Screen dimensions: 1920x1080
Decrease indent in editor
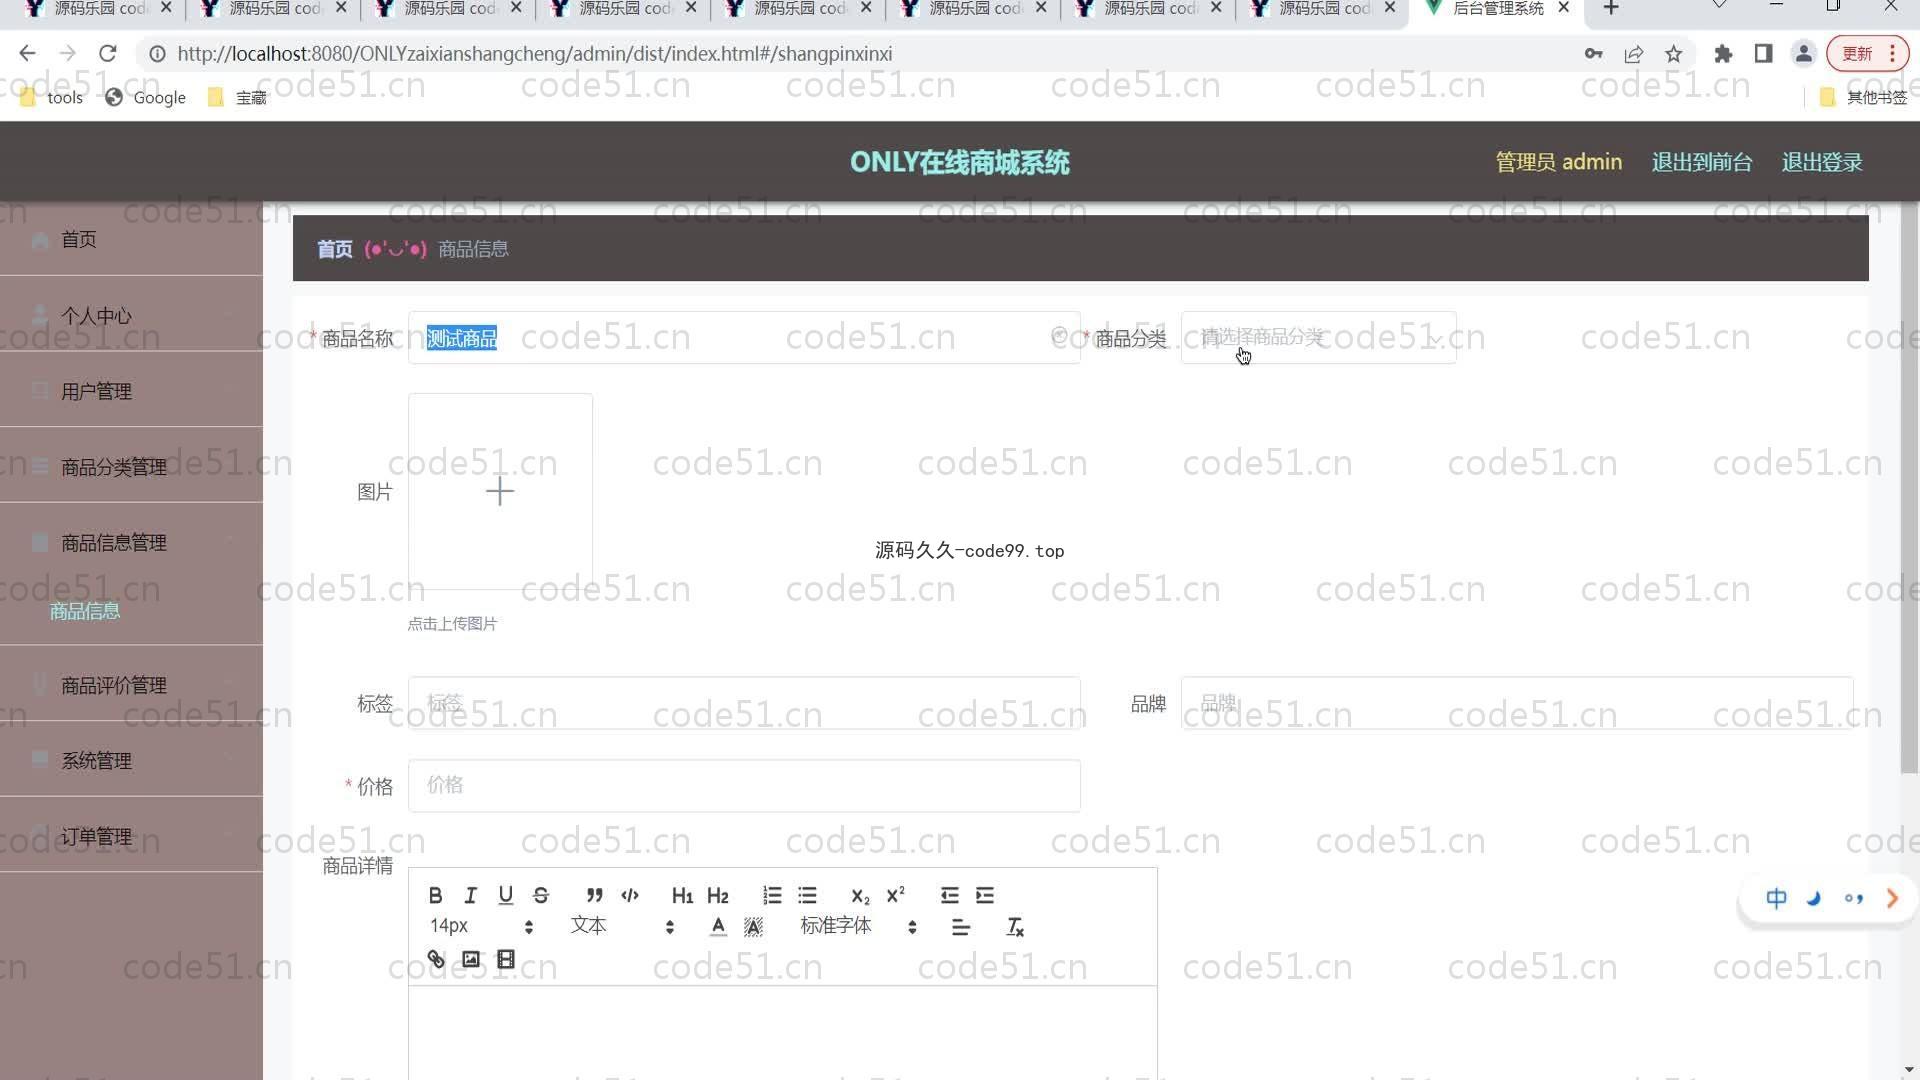coord(949,895)
